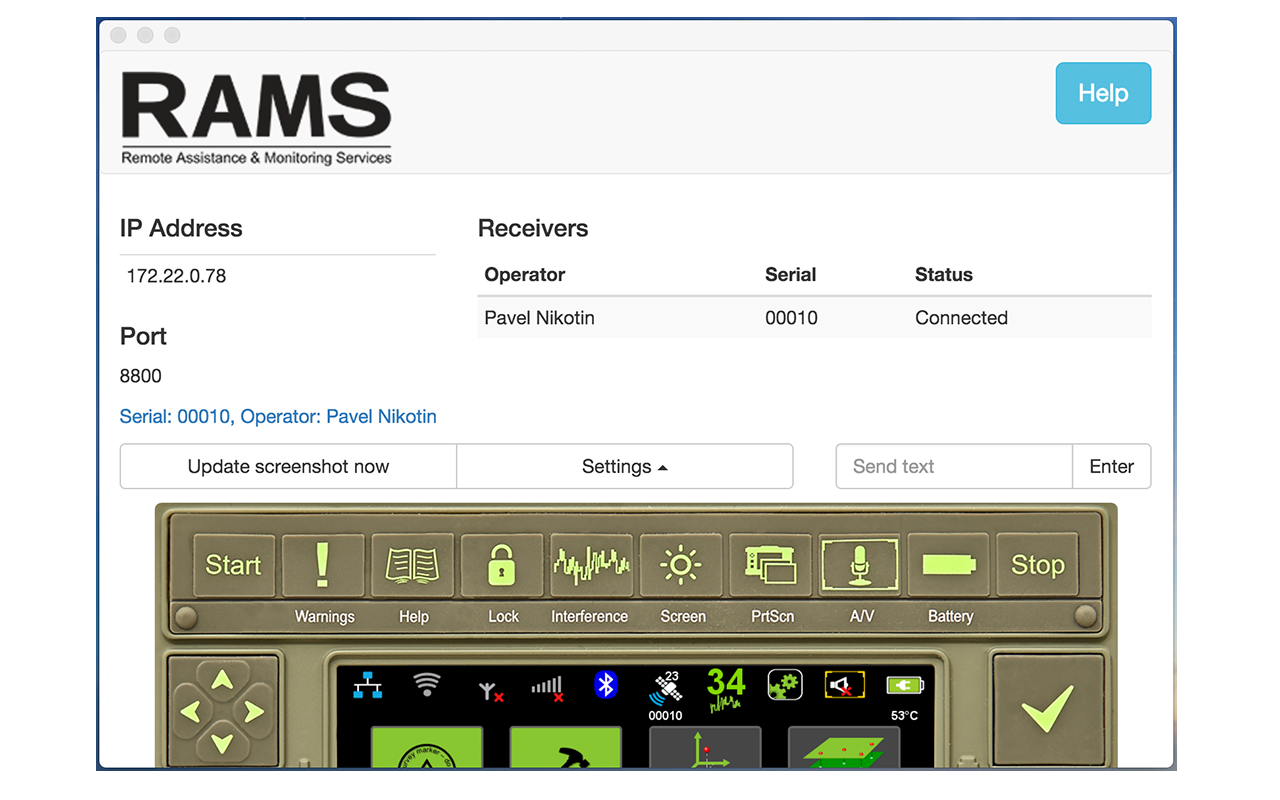Open the survey marker green tile
Viewport: 1280px width, 800px height.
(427, 747)
